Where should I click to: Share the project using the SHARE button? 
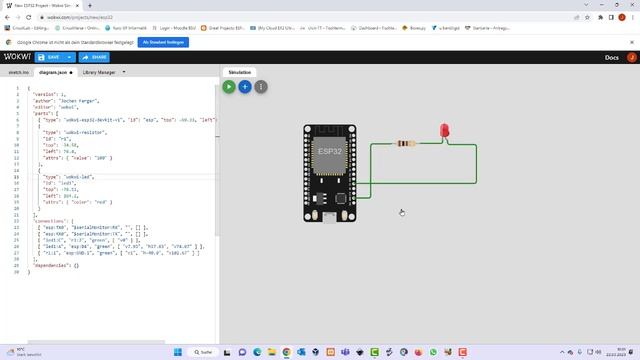[x=94, y=58]
